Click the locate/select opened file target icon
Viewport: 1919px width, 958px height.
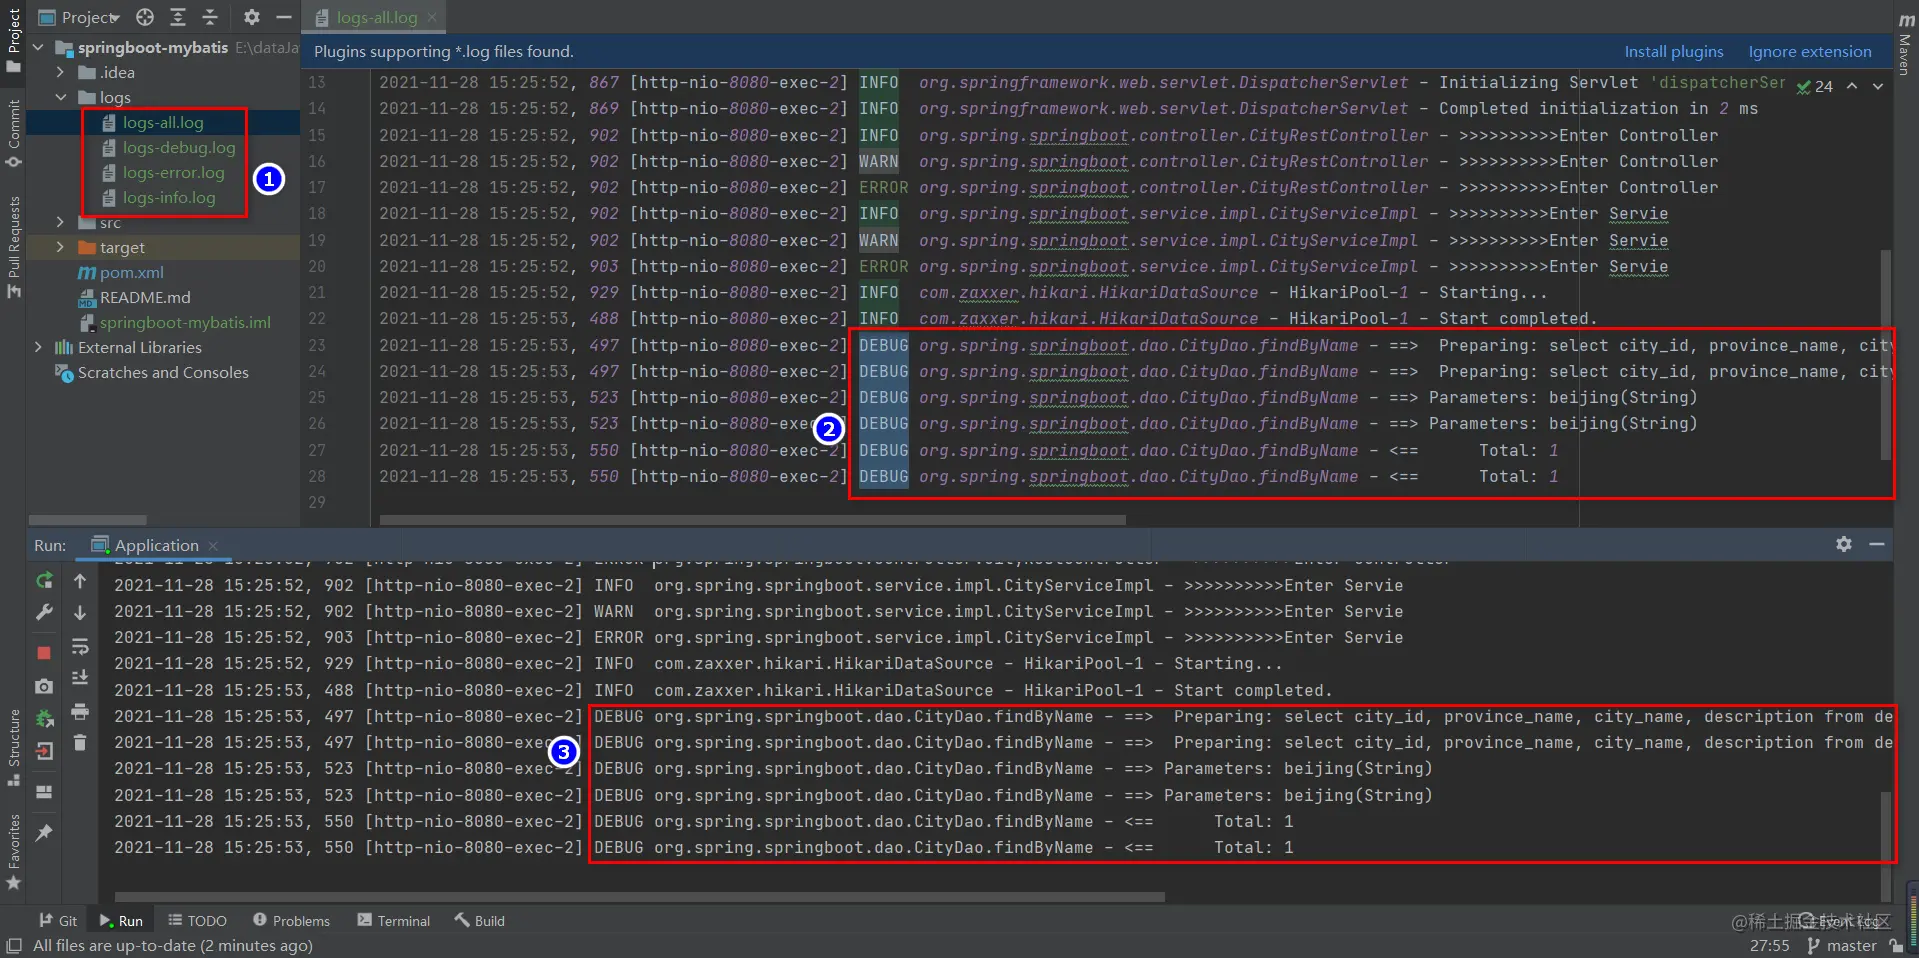point(145,17)
